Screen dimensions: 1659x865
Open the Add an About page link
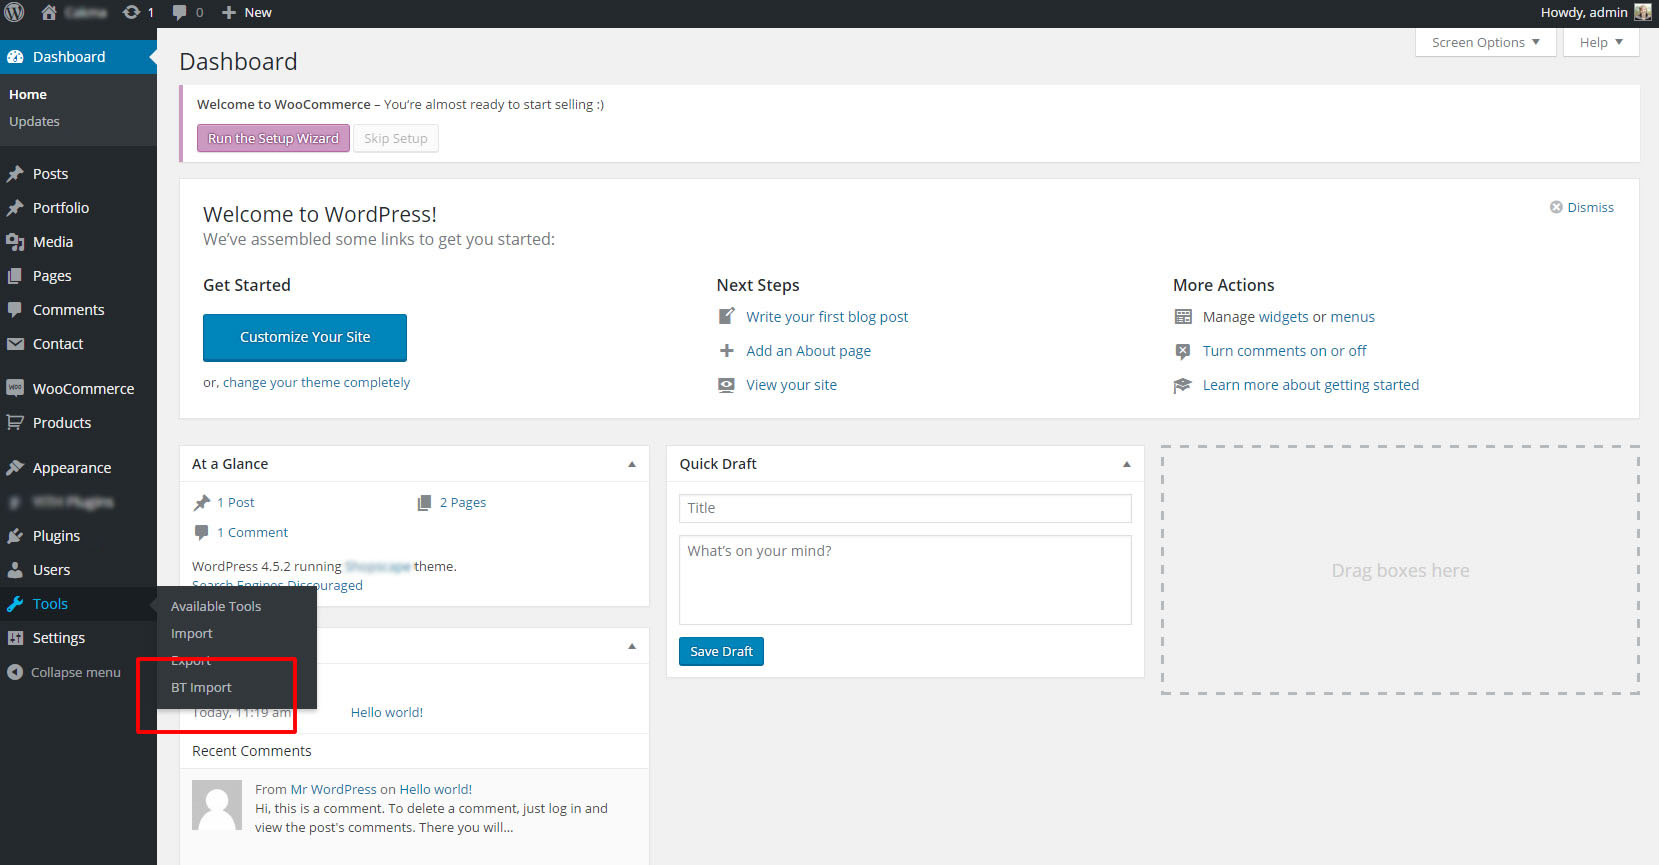[x=808, y=351]
